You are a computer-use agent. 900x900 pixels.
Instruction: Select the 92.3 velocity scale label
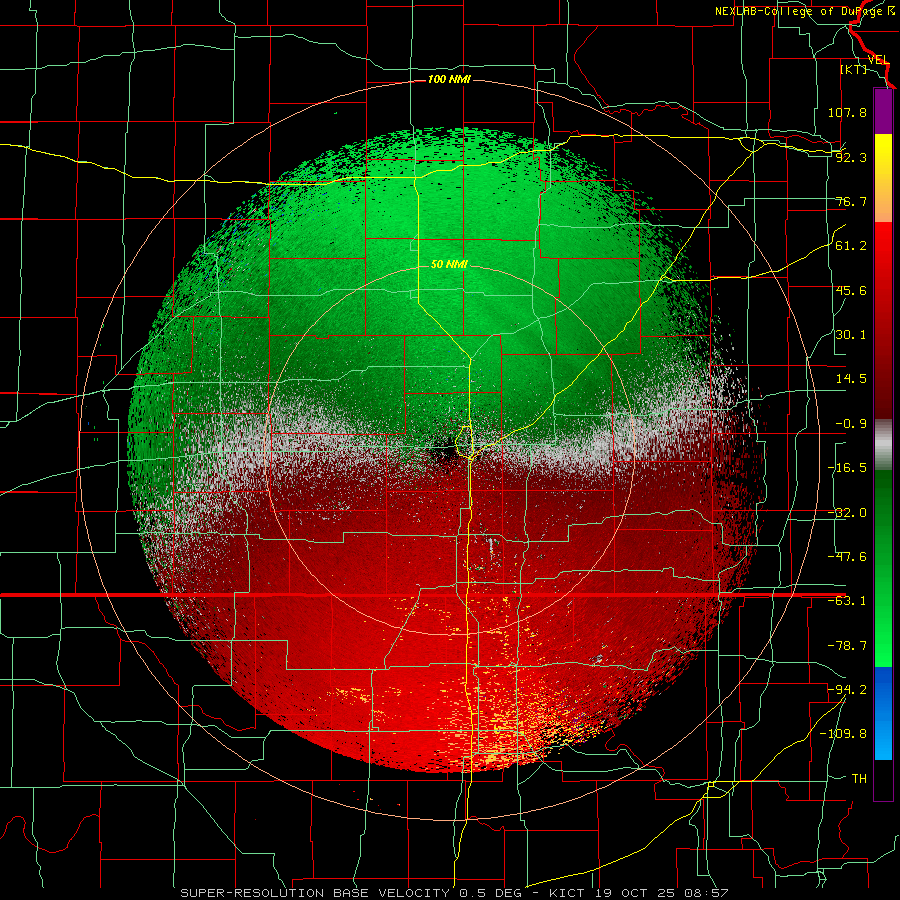[x=851, y=157]
